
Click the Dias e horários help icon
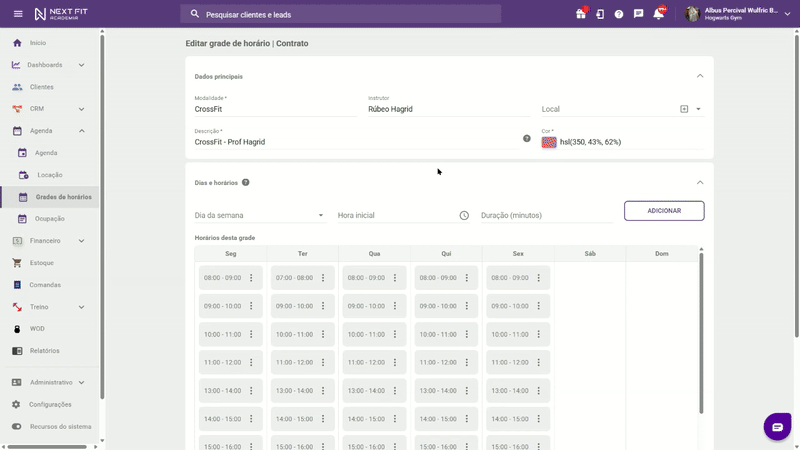(x=245, y=182)
